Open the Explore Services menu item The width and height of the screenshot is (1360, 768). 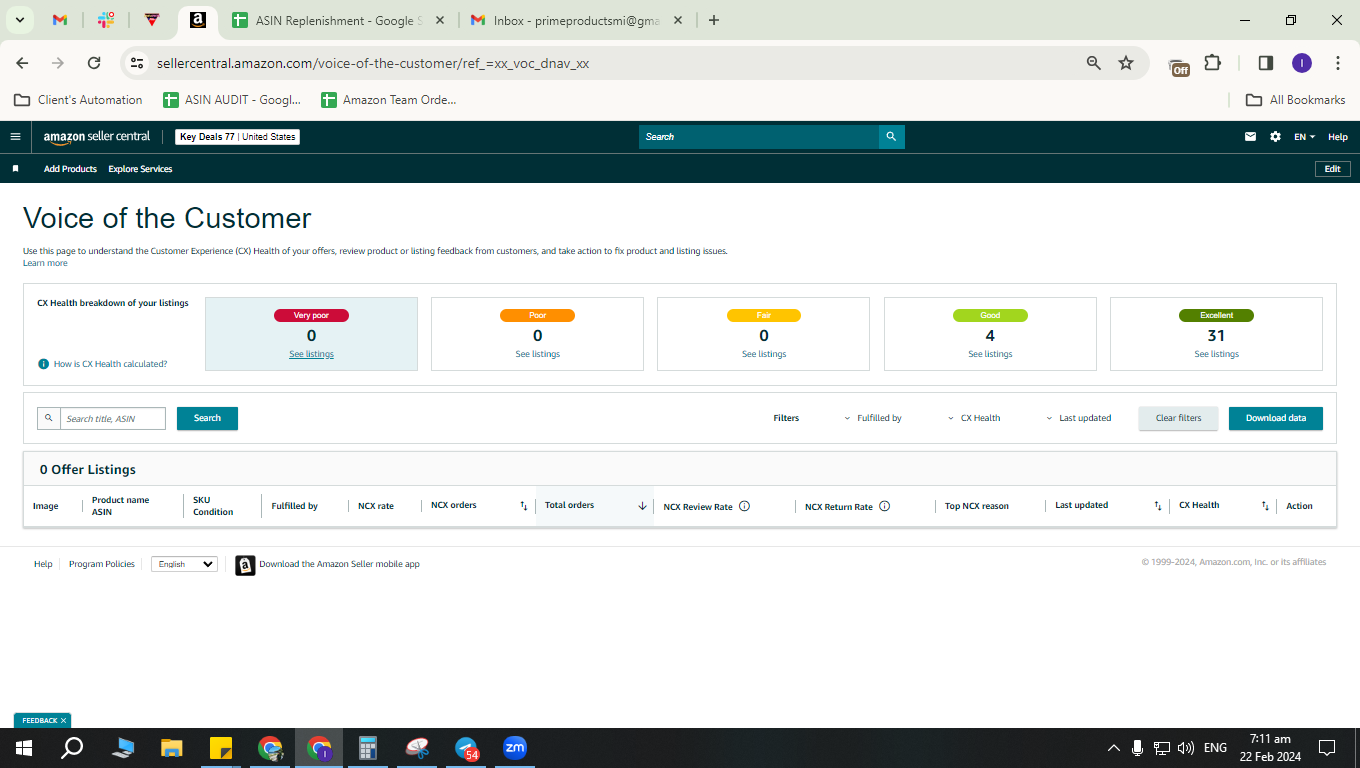coord(140,169)
